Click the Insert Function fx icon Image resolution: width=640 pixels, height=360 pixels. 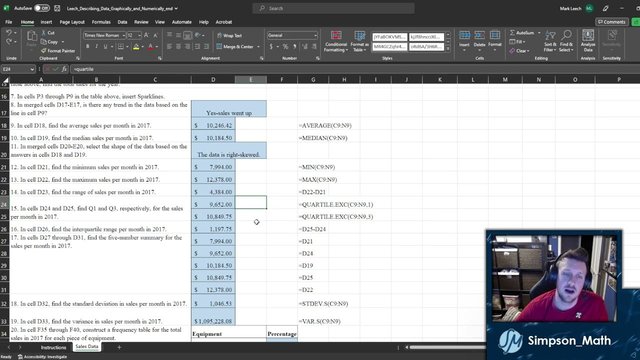(x=64, y=69)
